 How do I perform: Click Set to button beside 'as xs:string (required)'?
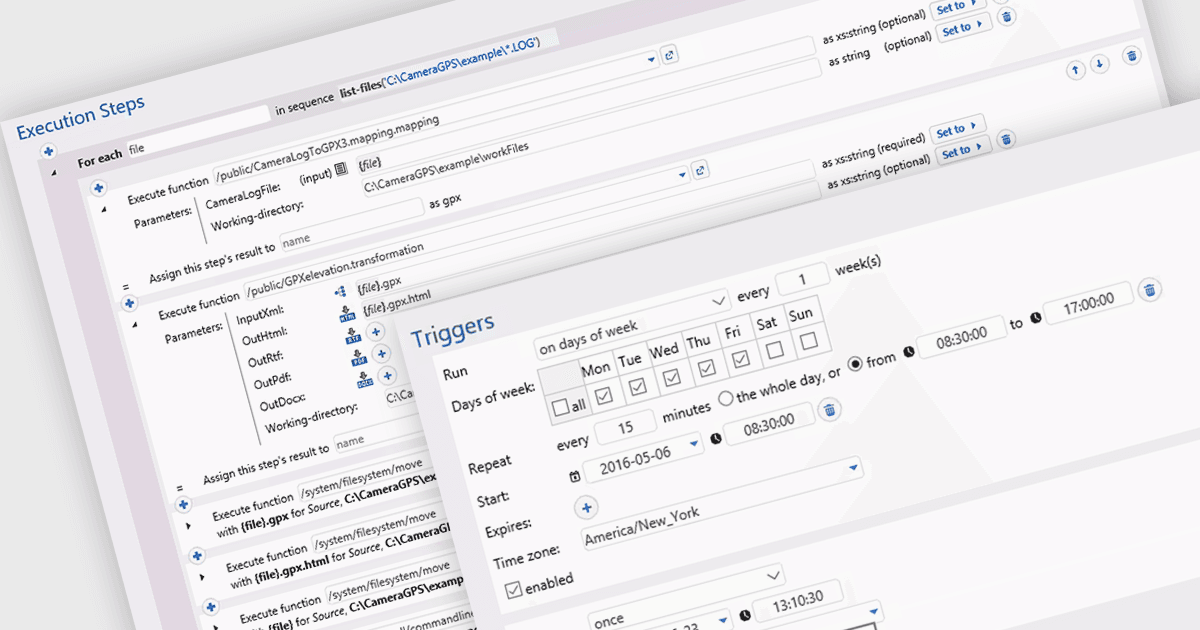960,129
